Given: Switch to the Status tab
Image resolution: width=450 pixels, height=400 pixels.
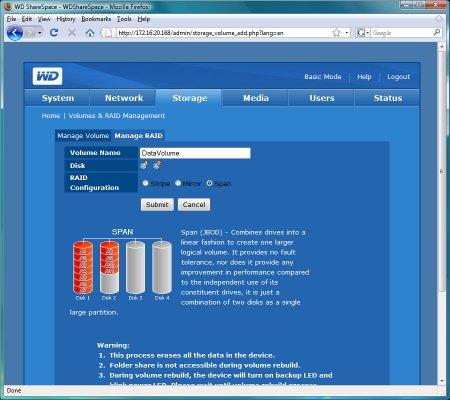Looking at the screenshot, I should click(388, 98).
